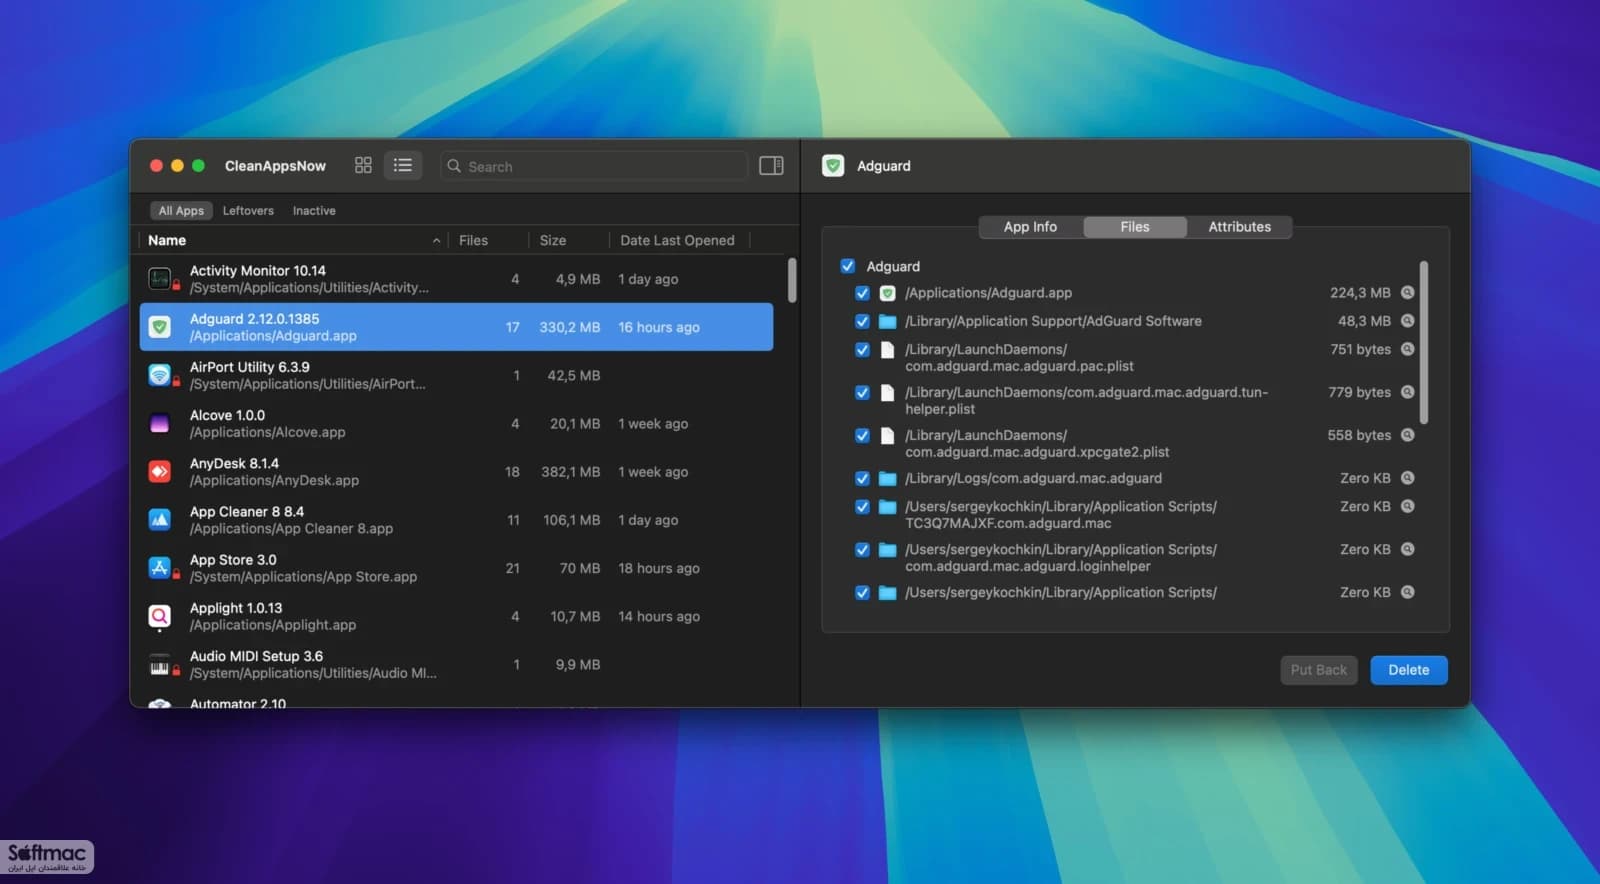Uncheck TC3Q7MAJXF.com.adguard.mac checkbox

(862, 507)
